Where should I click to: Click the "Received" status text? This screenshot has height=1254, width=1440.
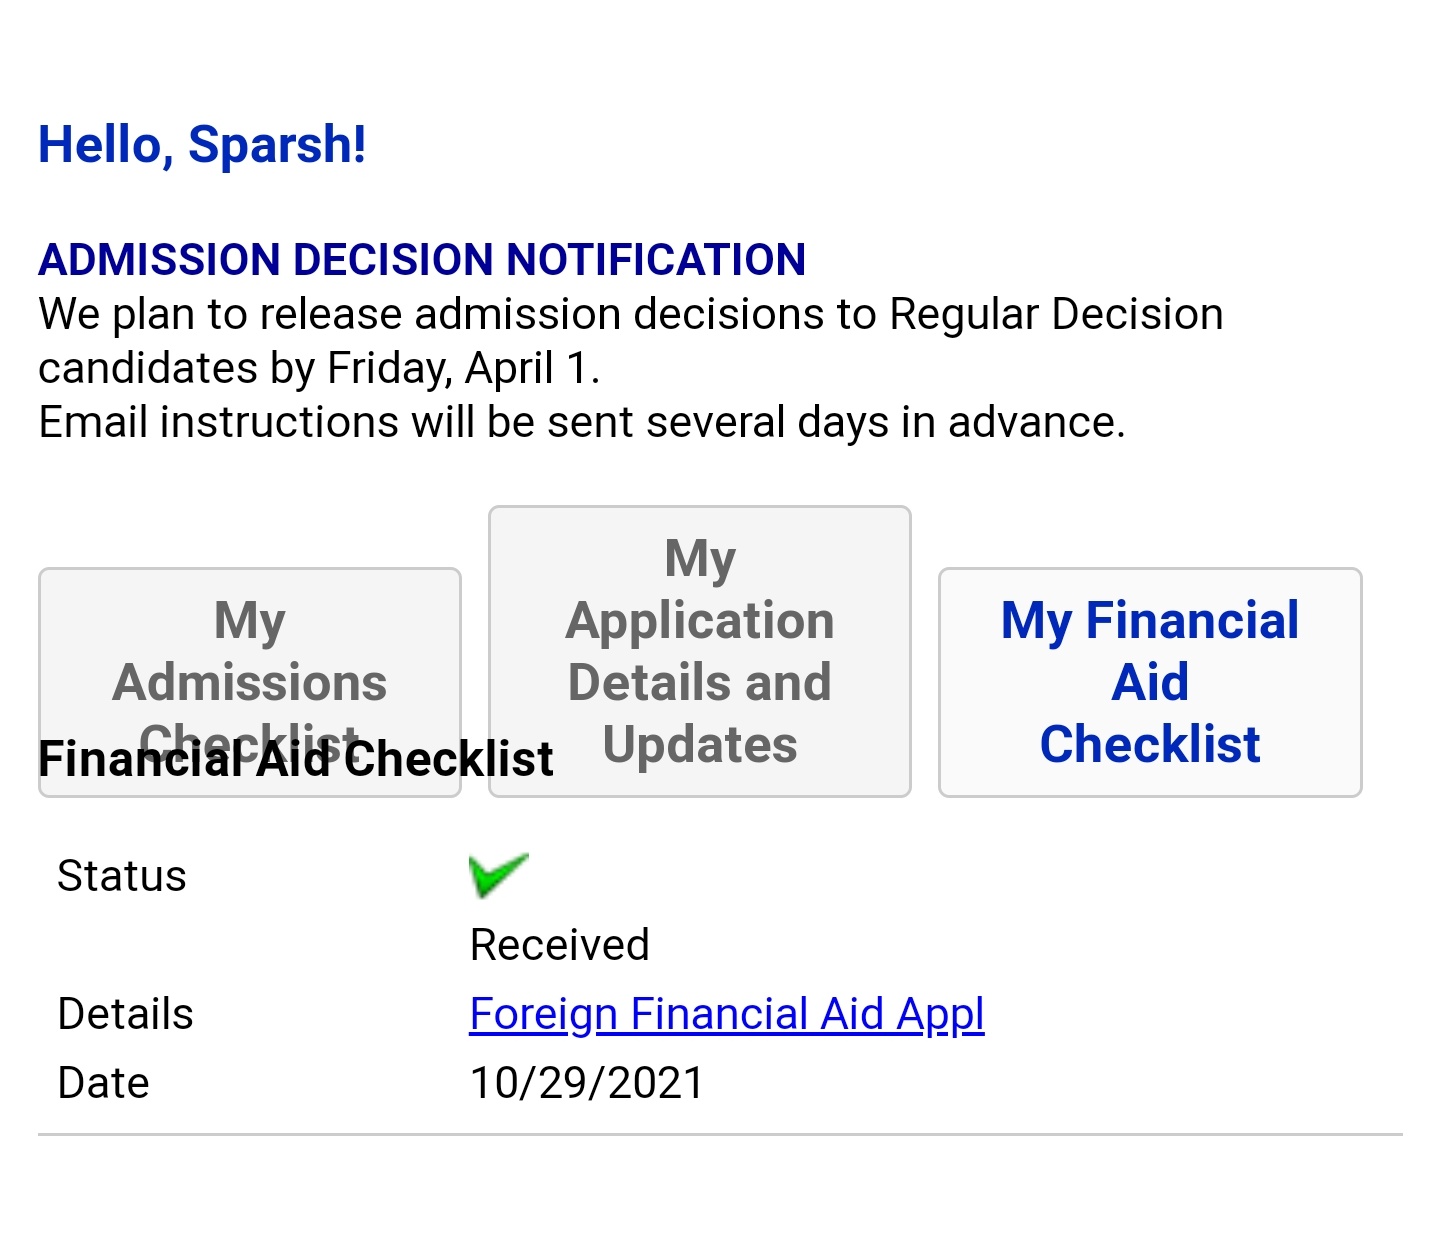(x=559, y=945)
